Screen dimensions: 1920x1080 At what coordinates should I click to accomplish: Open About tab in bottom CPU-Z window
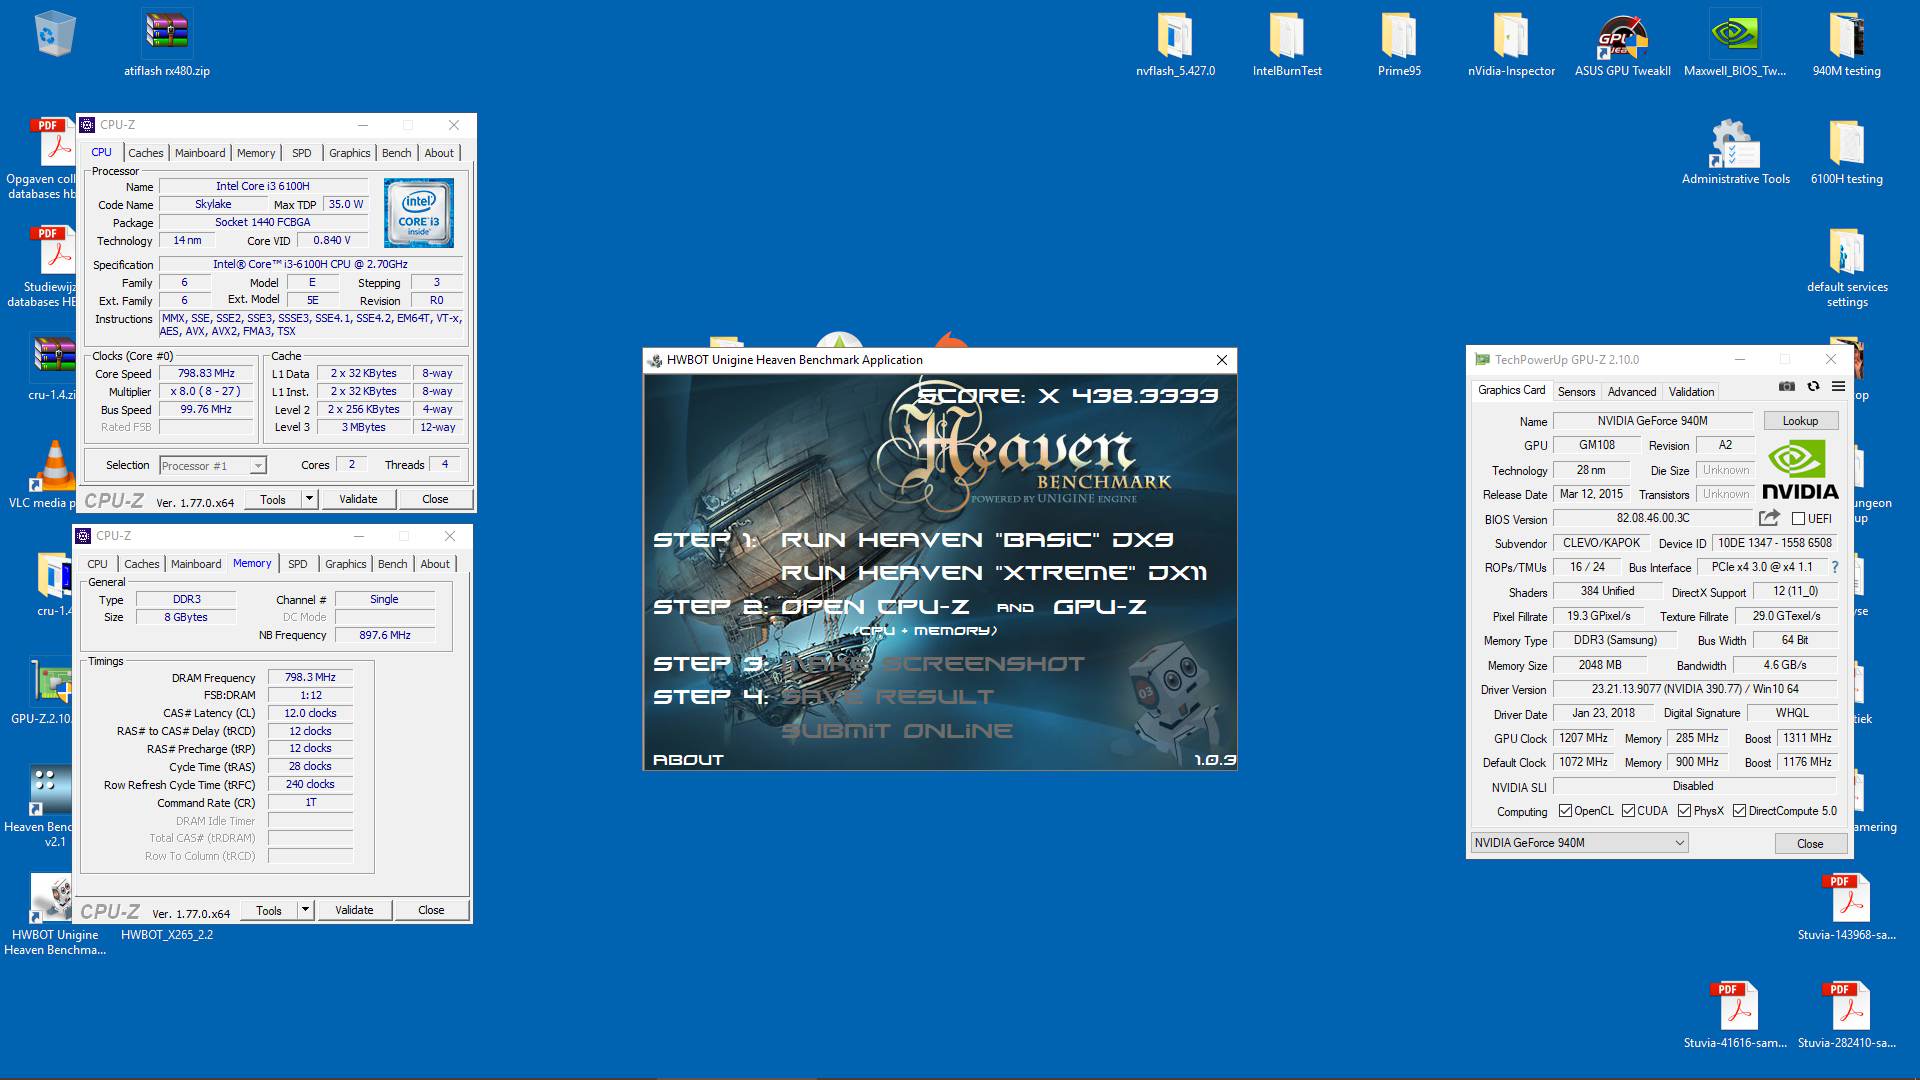pyautogui.click(x=434, y=564)
